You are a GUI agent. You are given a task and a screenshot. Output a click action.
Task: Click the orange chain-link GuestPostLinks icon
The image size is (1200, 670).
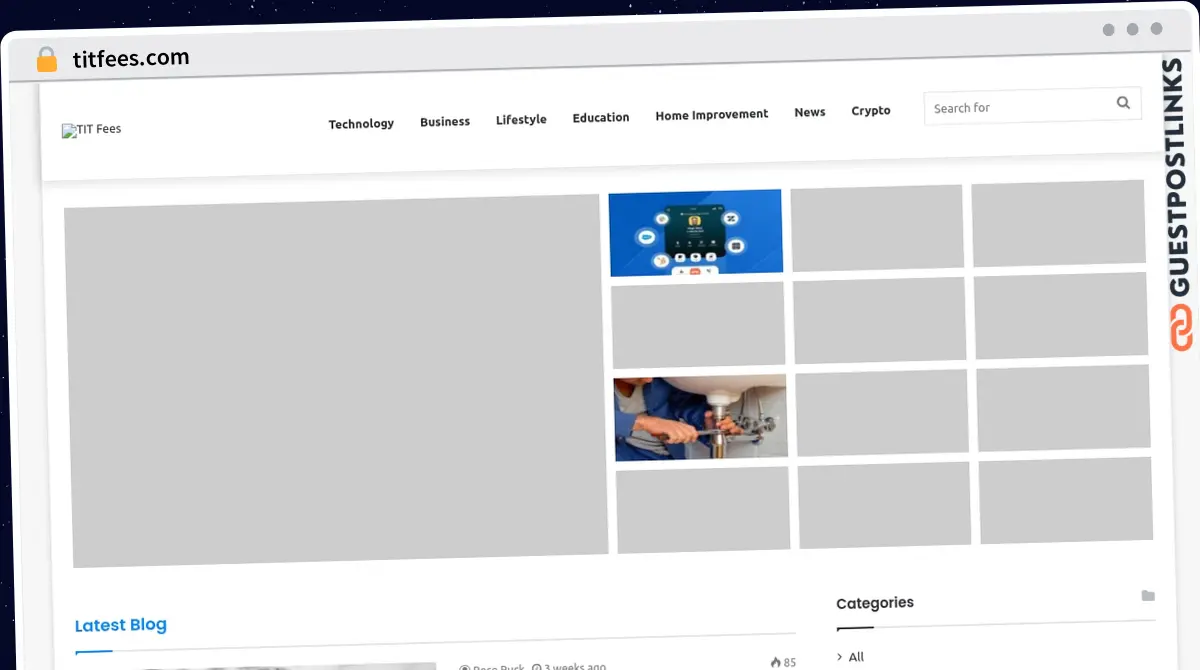coord(1181,329)
